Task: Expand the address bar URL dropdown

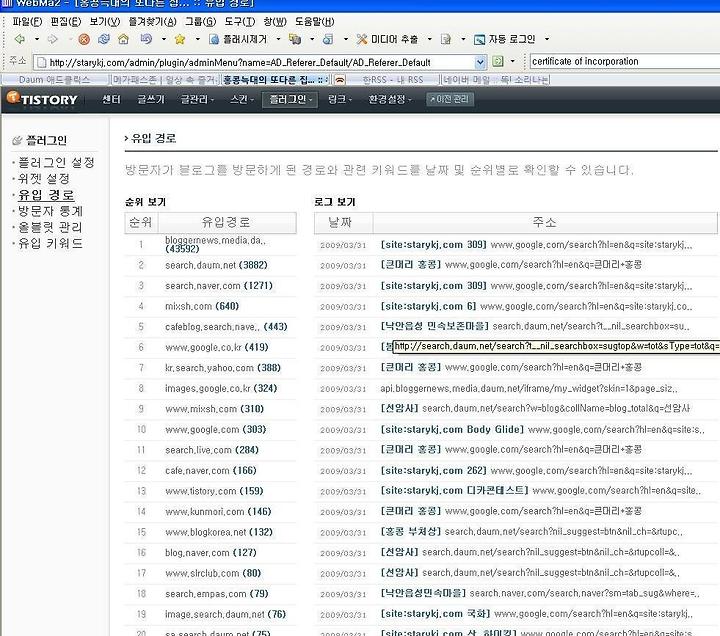Action: point(480,62)
